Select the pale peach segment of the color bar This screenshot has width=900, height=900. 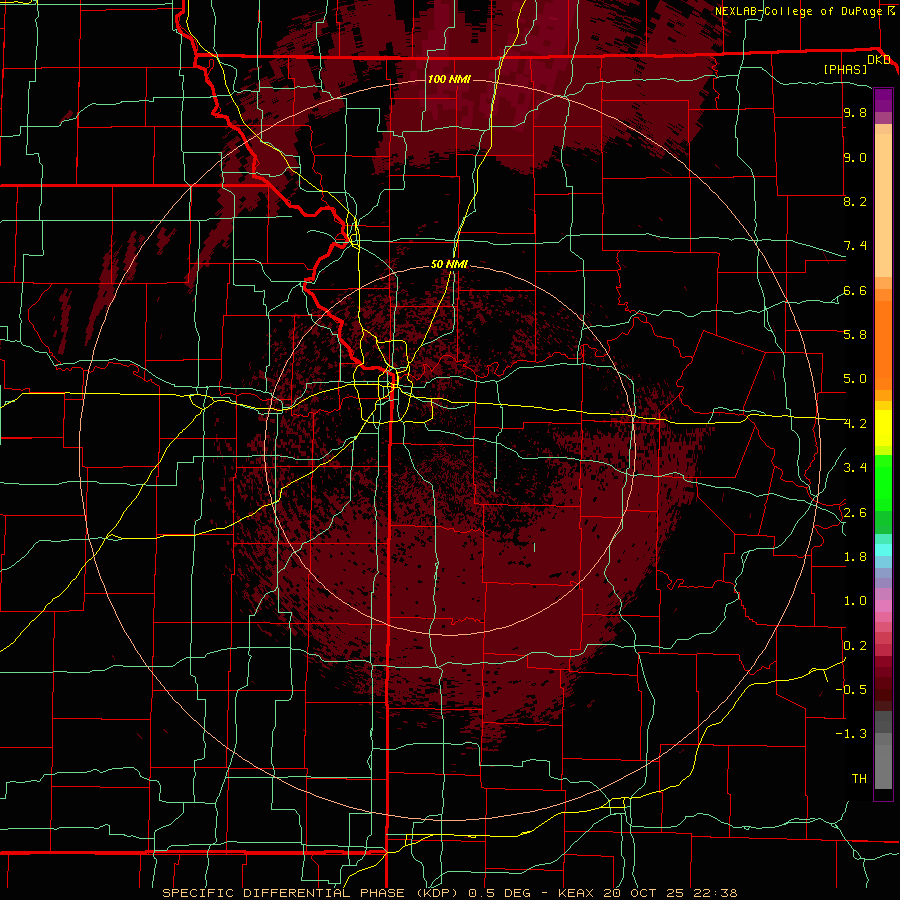click(883, 207)
